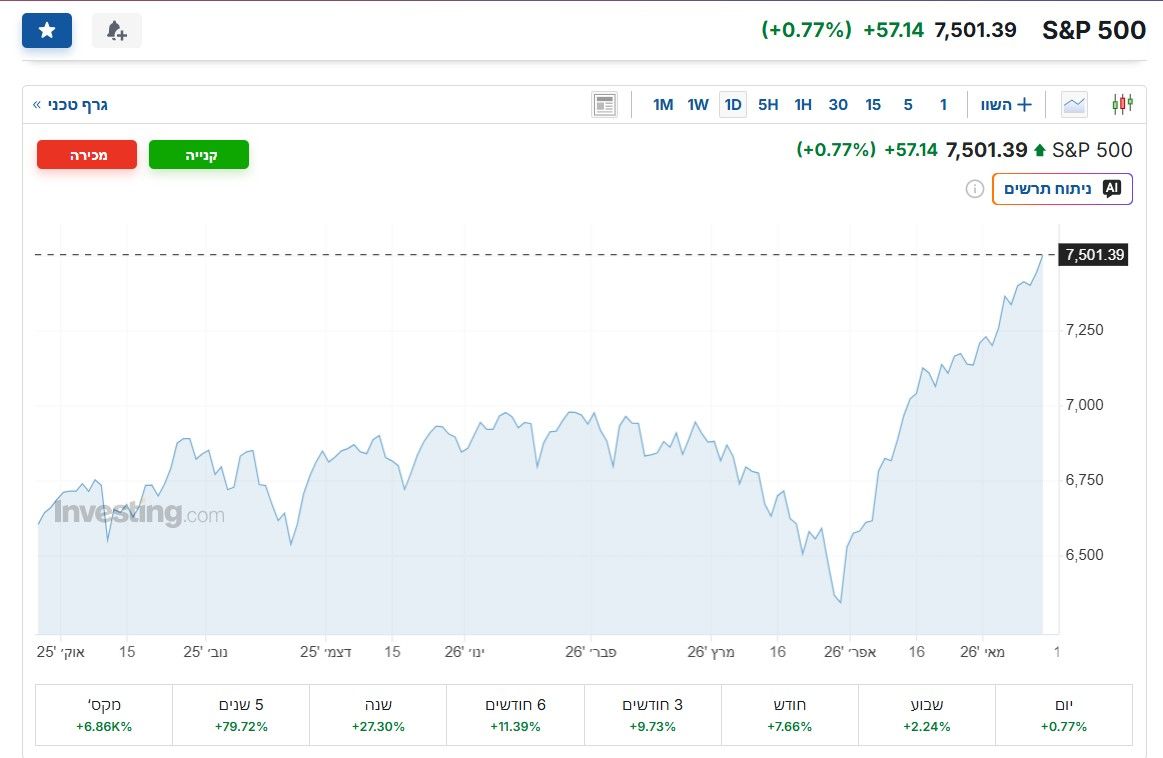Select the 3 months +9.73% range
This screenshot has width=1163, height=758.
(653, 715)
